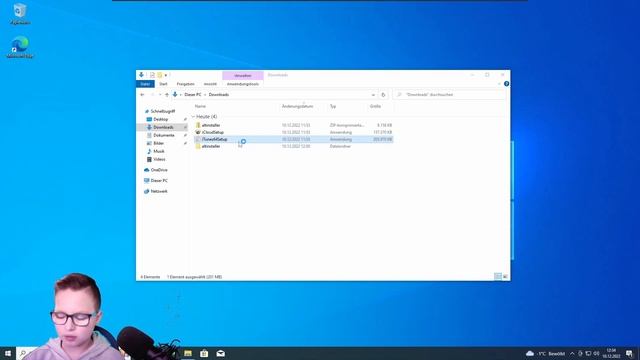Open the Microsoft Edge desktop shortcut

[x=20, y=47]
